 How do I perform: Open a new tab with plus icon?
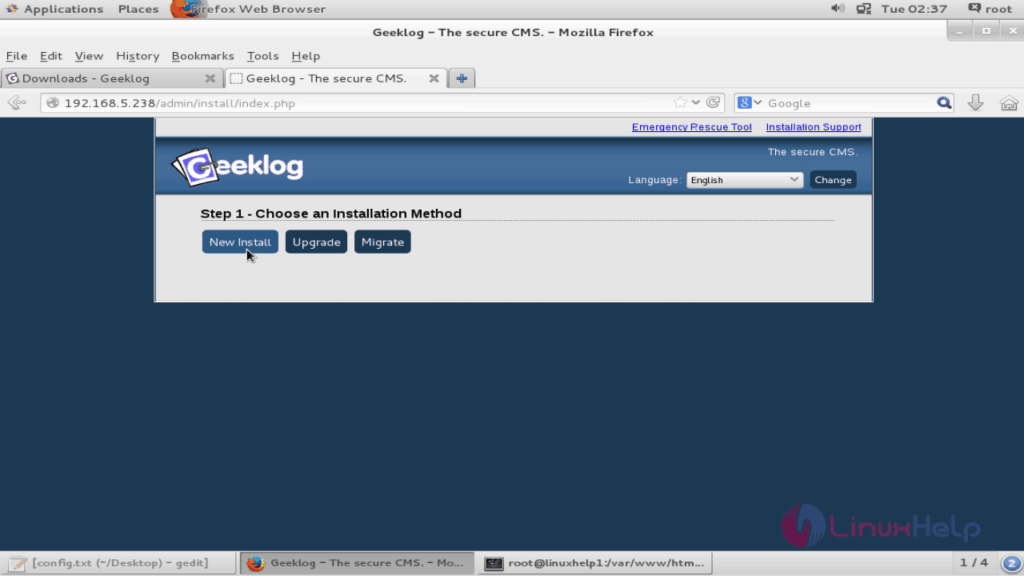tap(462, 78)
